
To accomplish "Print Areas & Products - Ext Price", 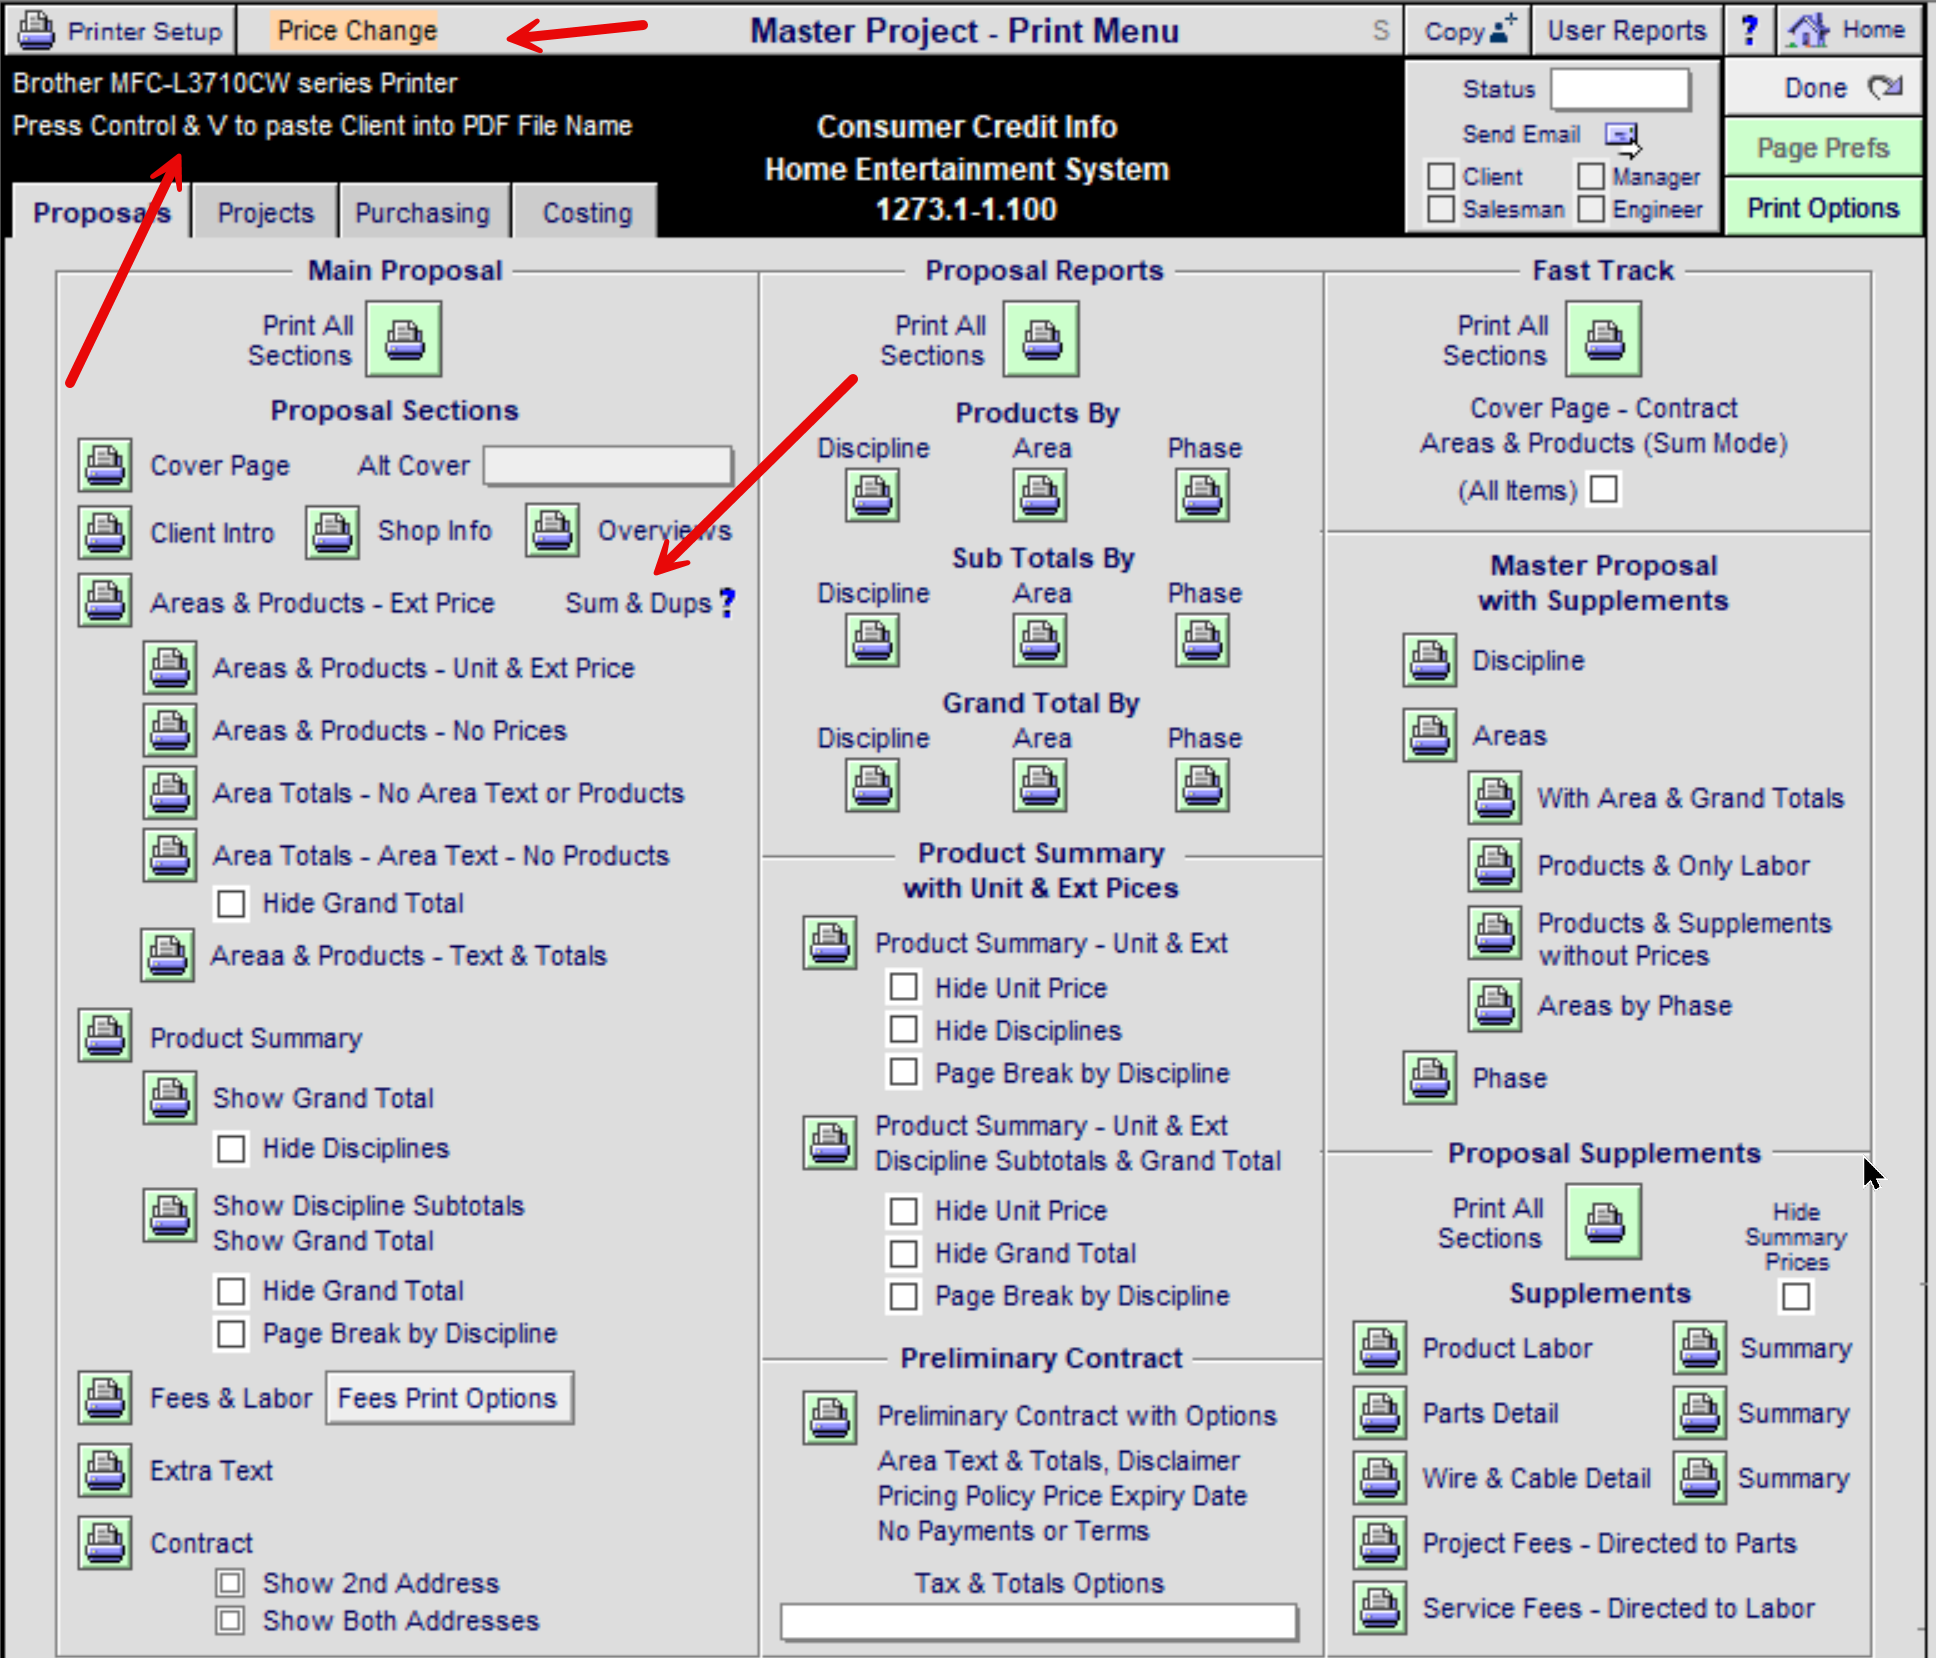I will coord(105,601).
